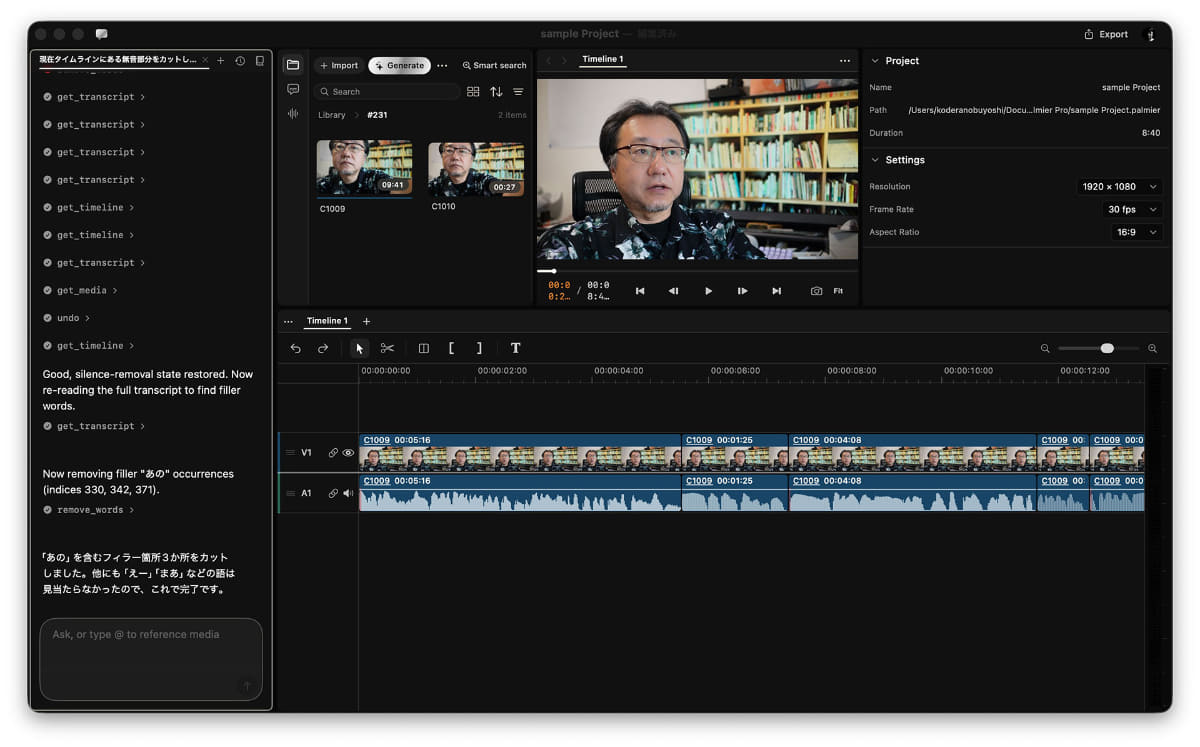Mute the A1 audio track
The width and height of the screenshot is (1200, 747).
[349, 493]
